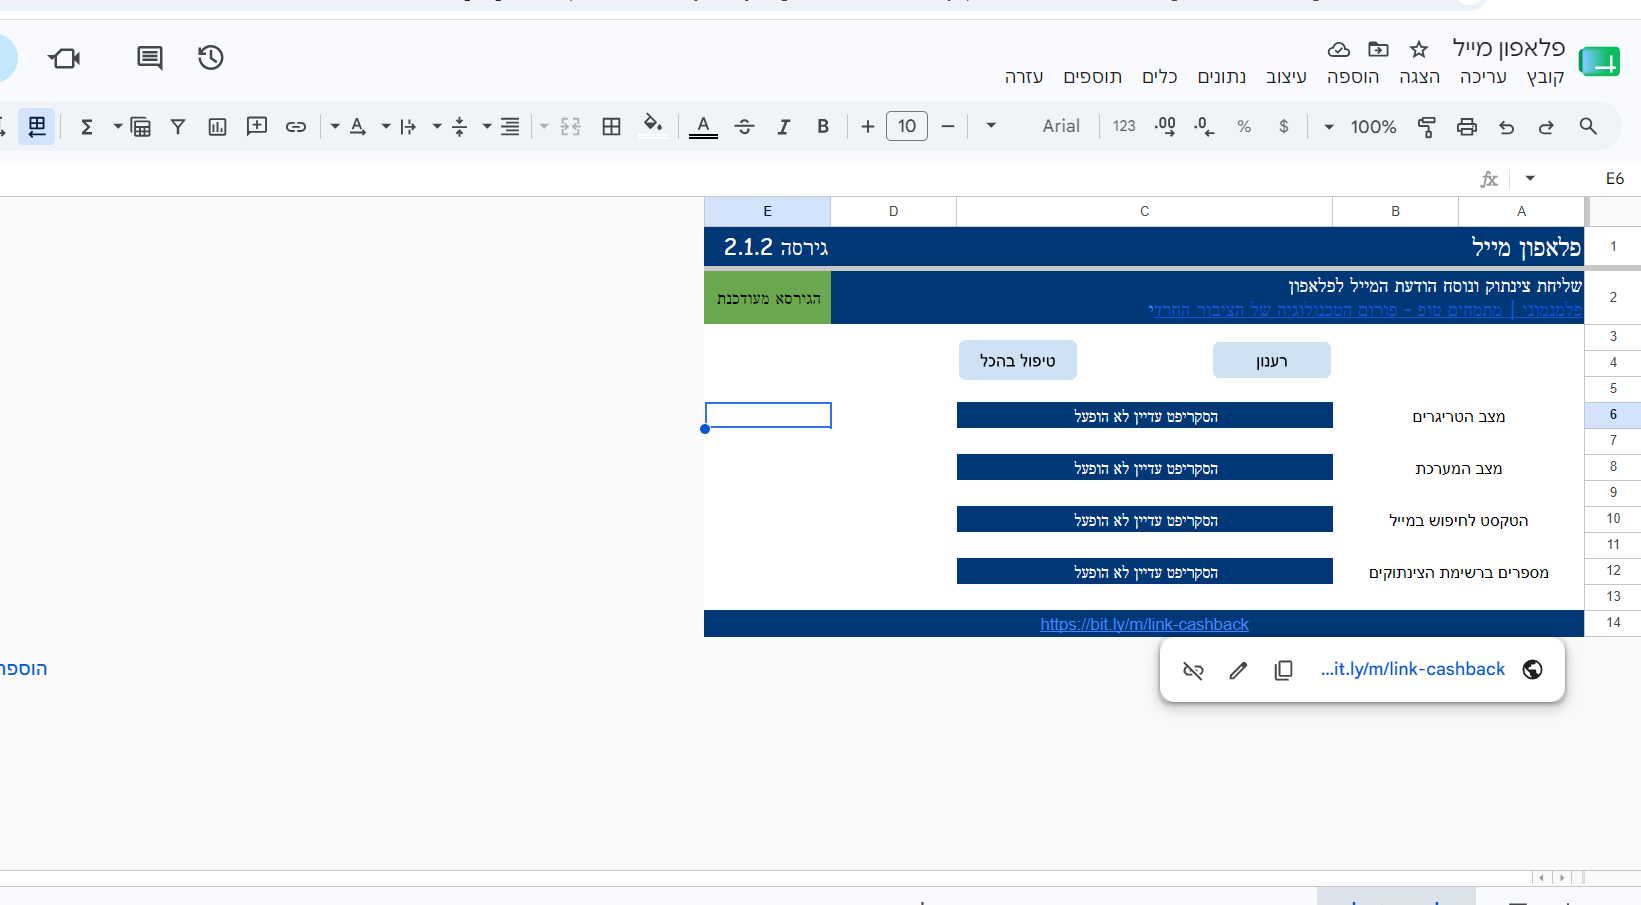1641x905 pixels.
Task: Open the 123 number formats menu
Action: 1124,126
